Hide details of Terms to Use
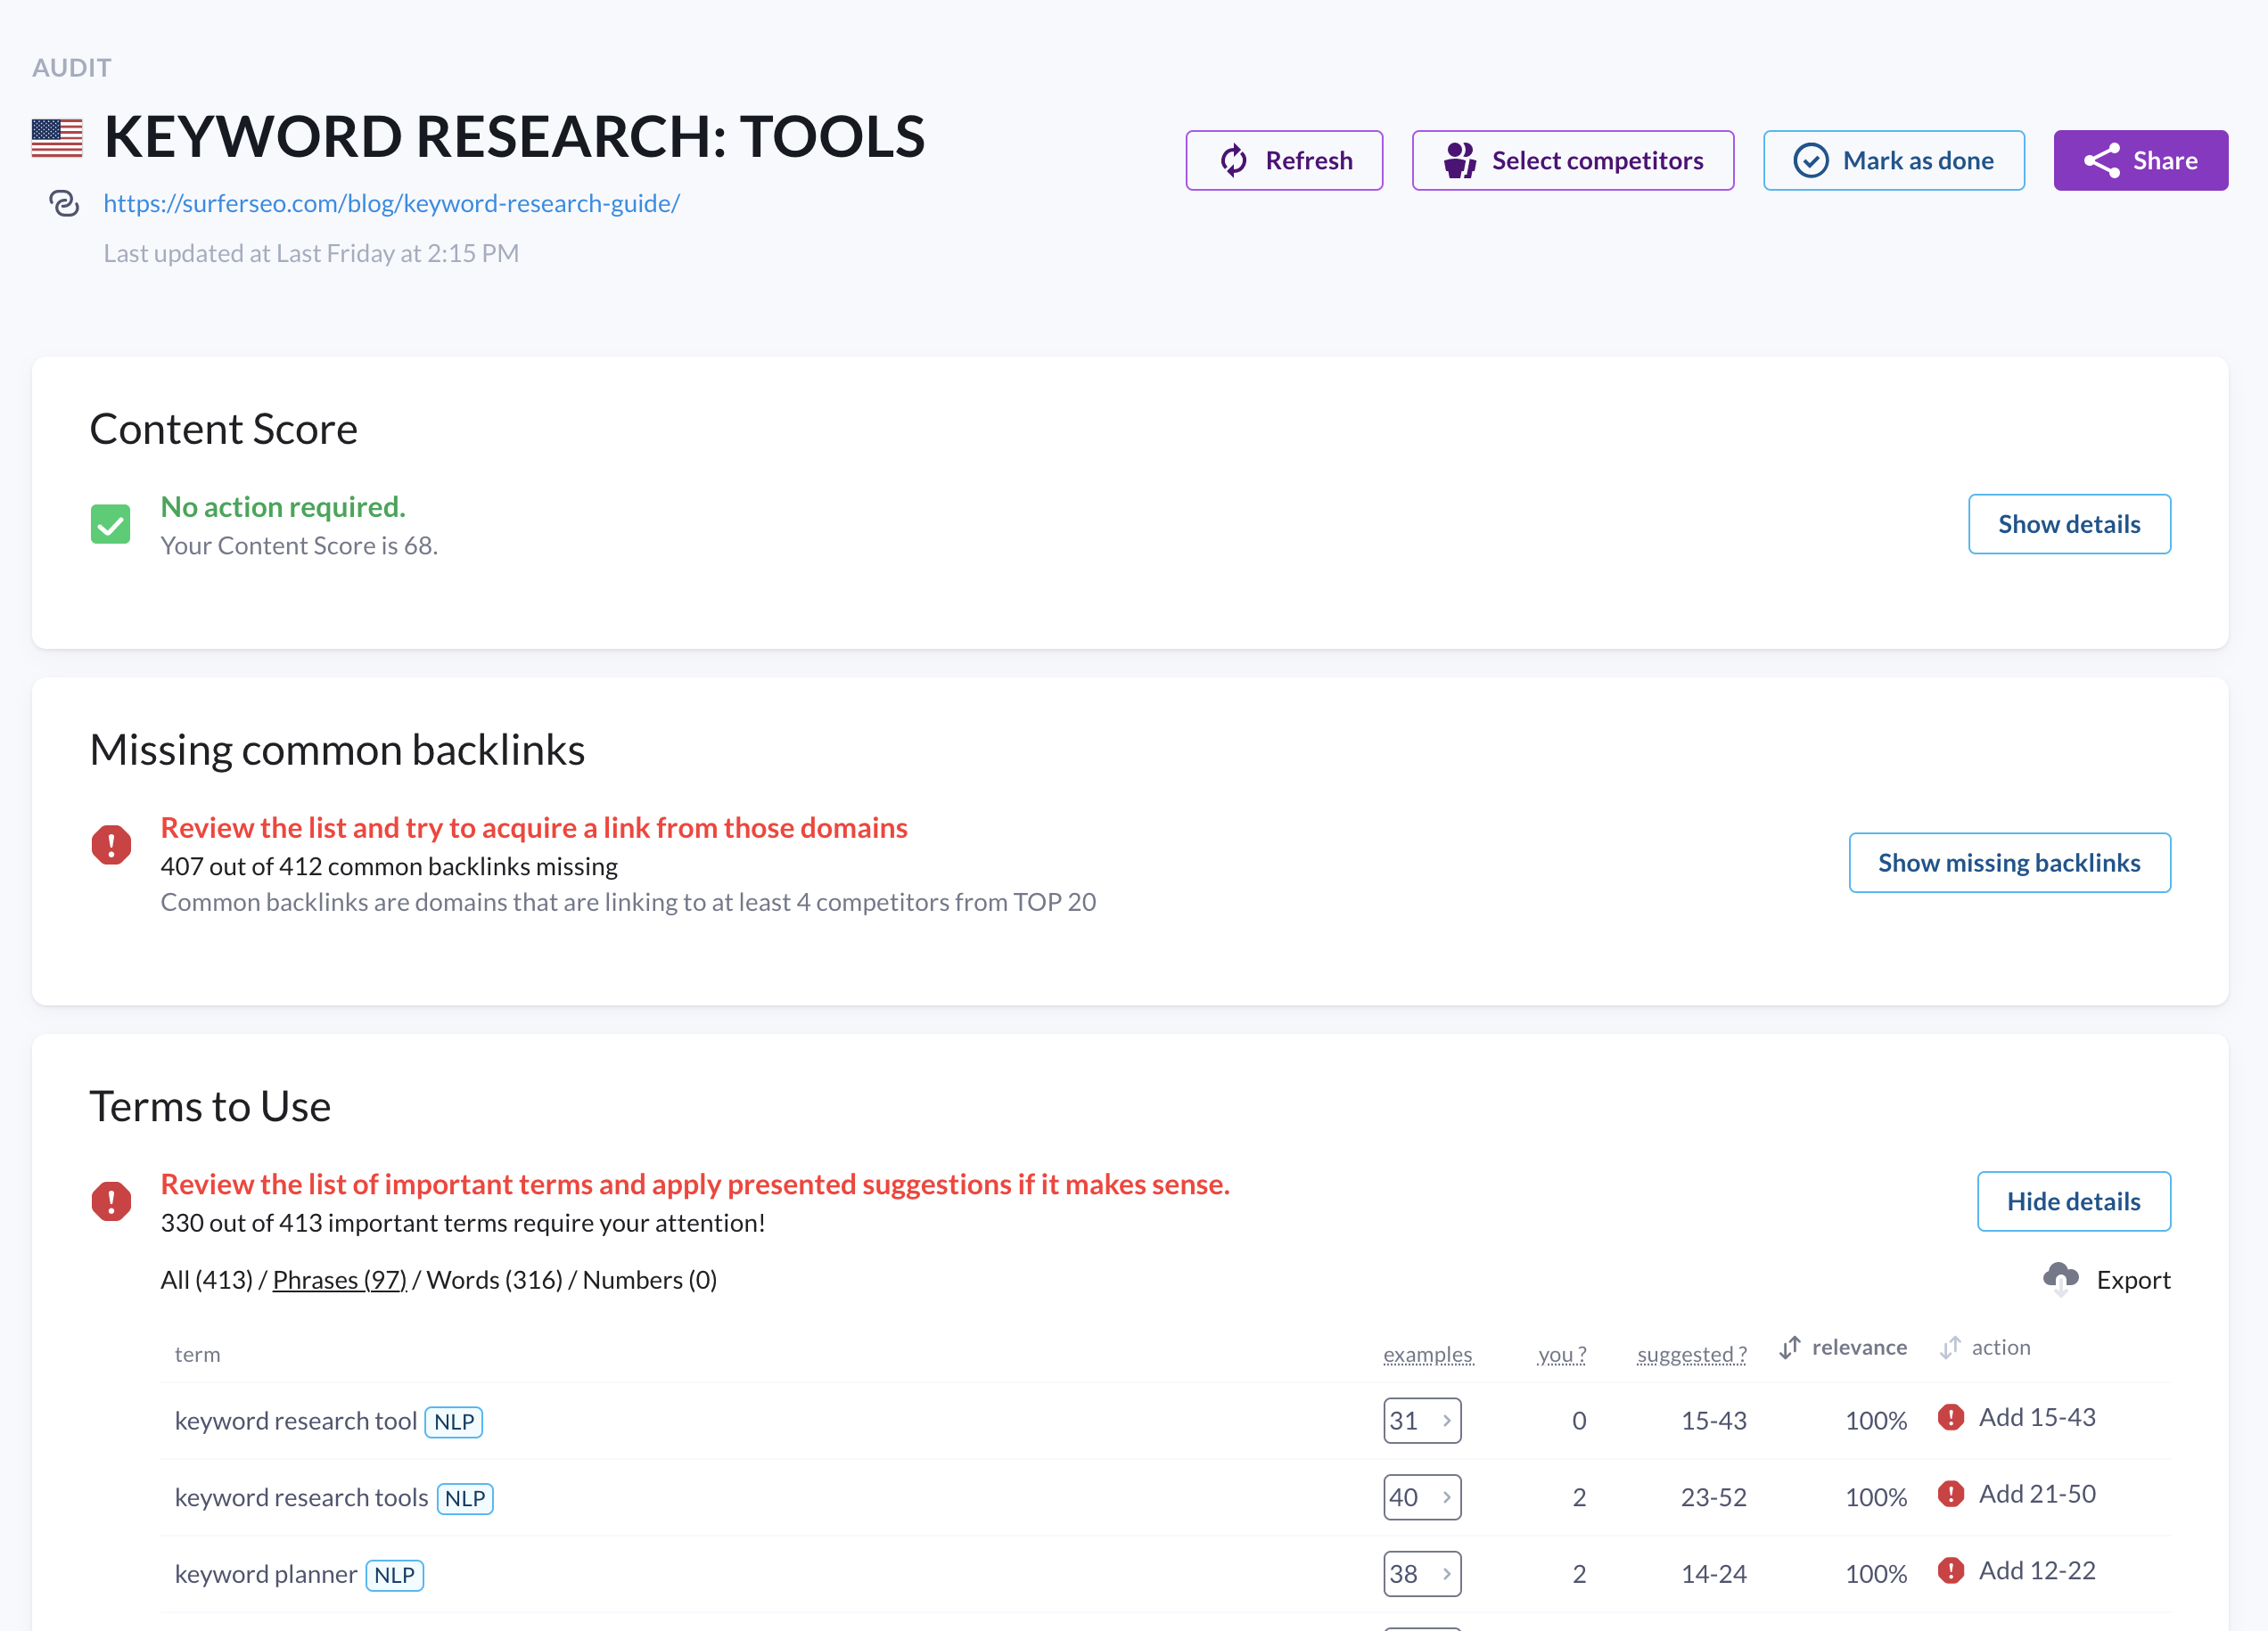Screen dimensions: 2268x1631 tap(2073, 1201)
